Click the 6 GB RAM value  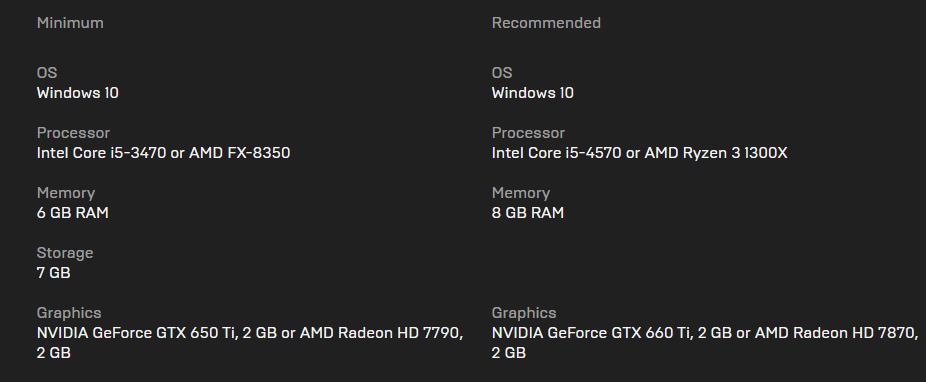(73, 213)
